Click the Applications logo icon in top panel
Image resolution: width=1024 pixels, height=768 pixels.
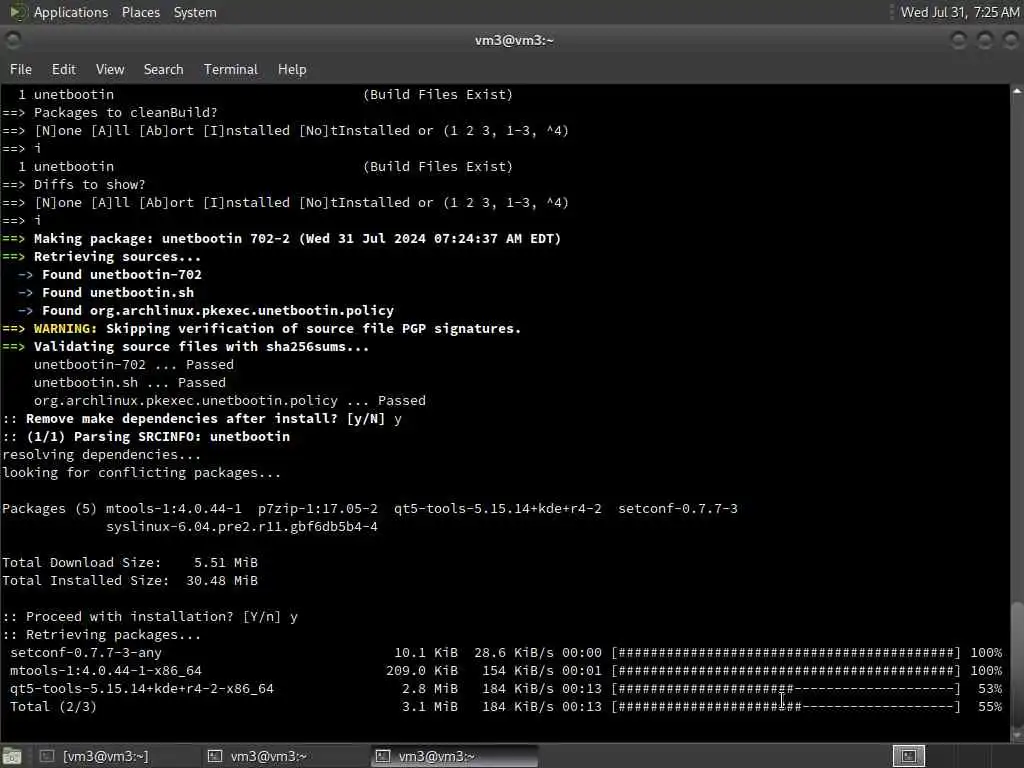pyautogui.click(x=17, y=12)
